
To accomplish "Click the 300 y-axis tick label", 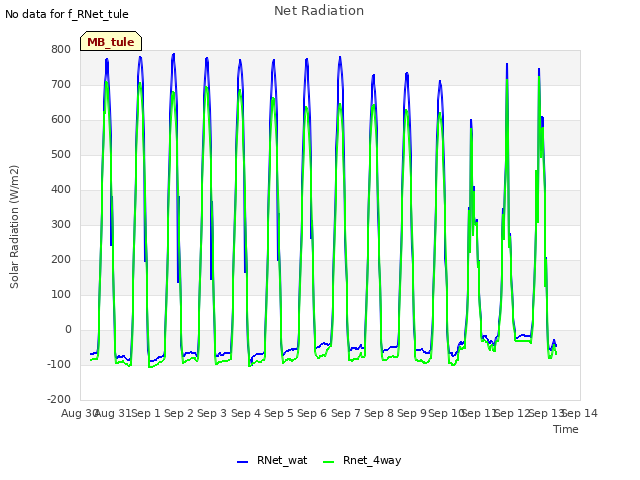I will coord(61,224).
